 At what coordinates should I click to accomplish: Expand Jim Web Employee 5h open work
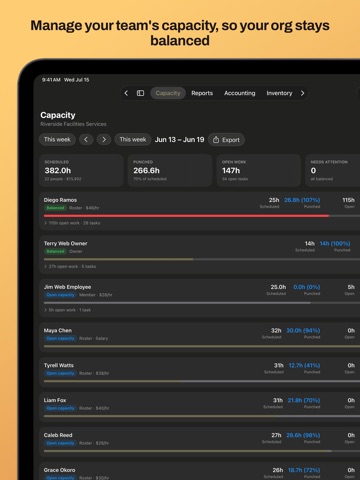(x=67, y=310)
